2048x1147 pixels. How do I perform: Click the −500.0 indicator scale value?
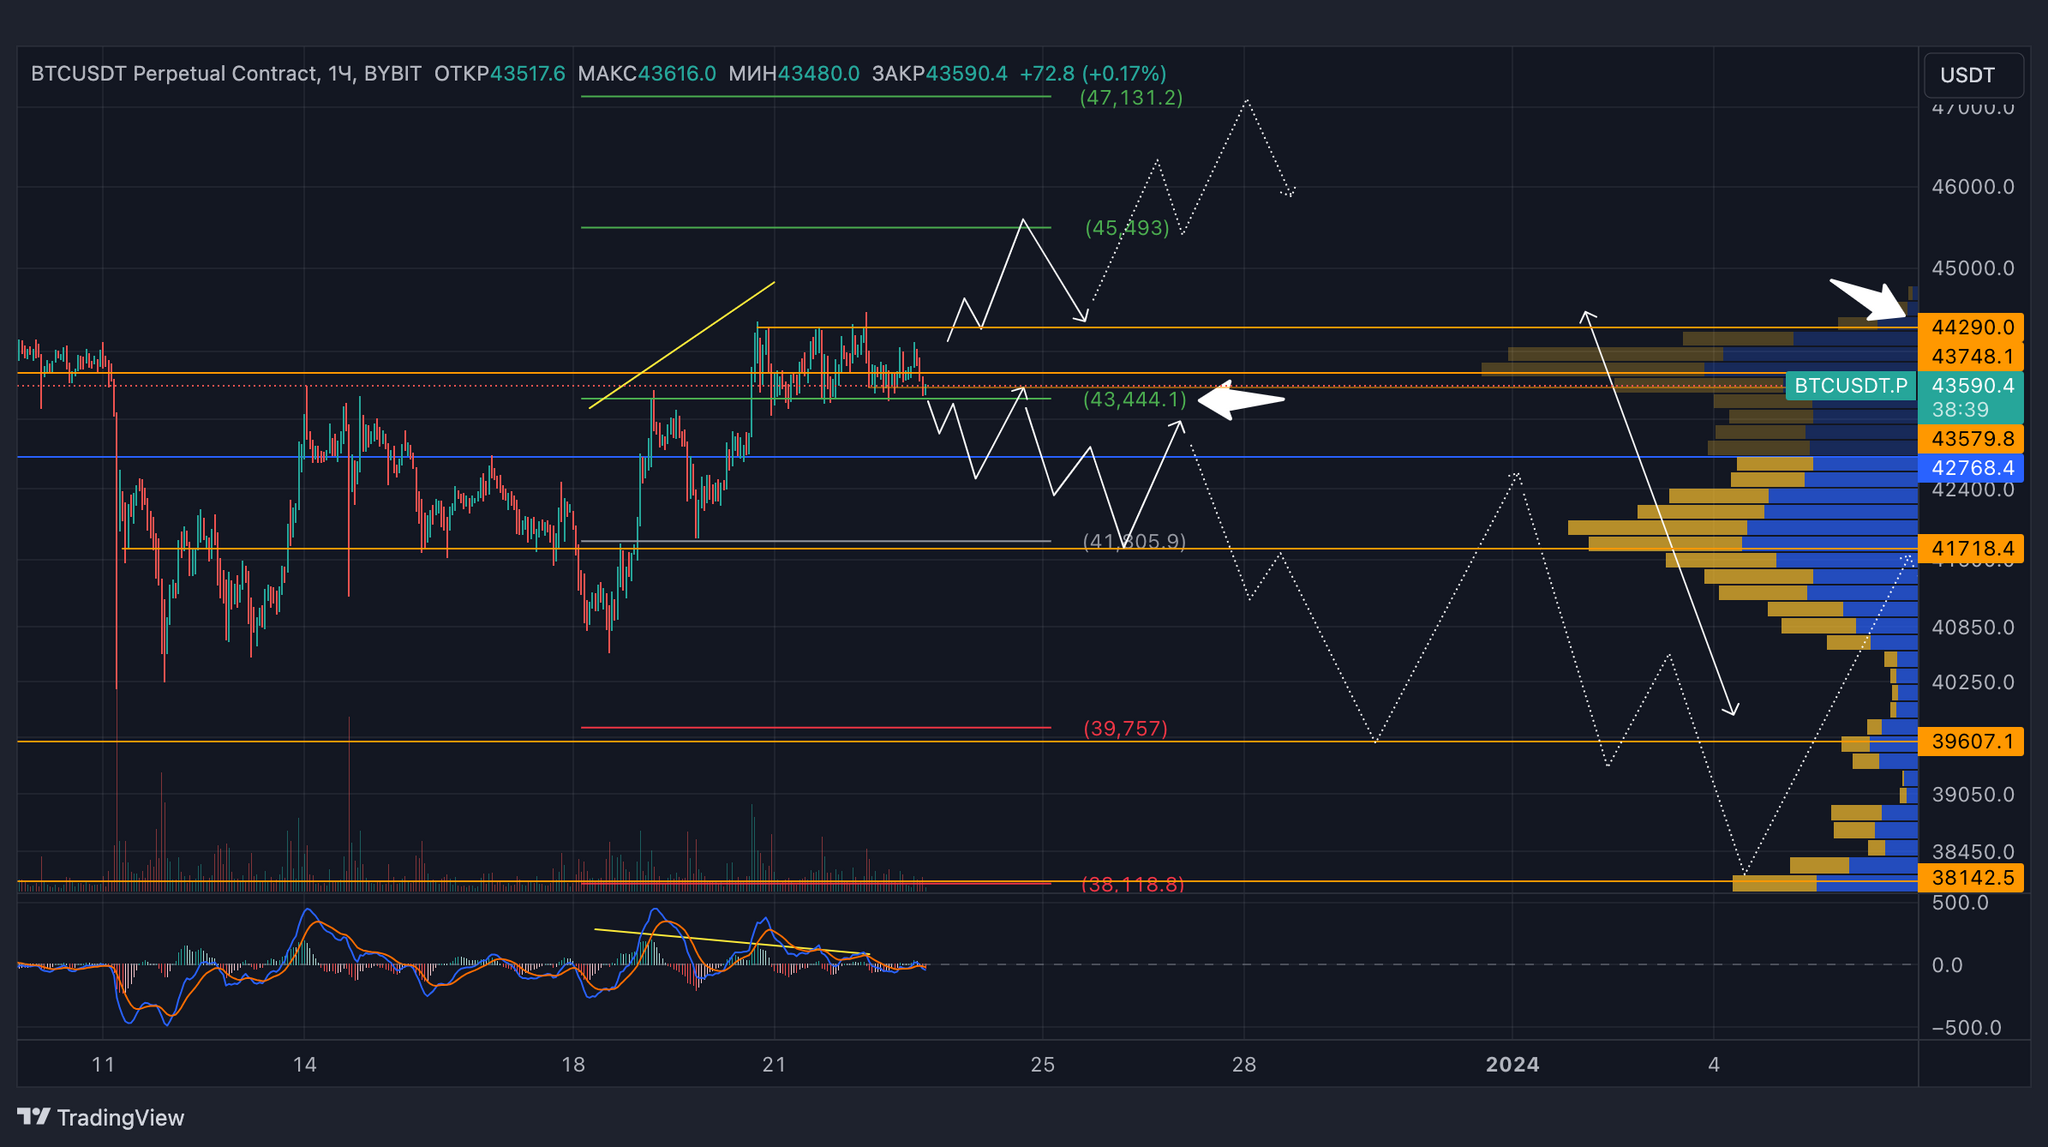click(1967, 1027)
